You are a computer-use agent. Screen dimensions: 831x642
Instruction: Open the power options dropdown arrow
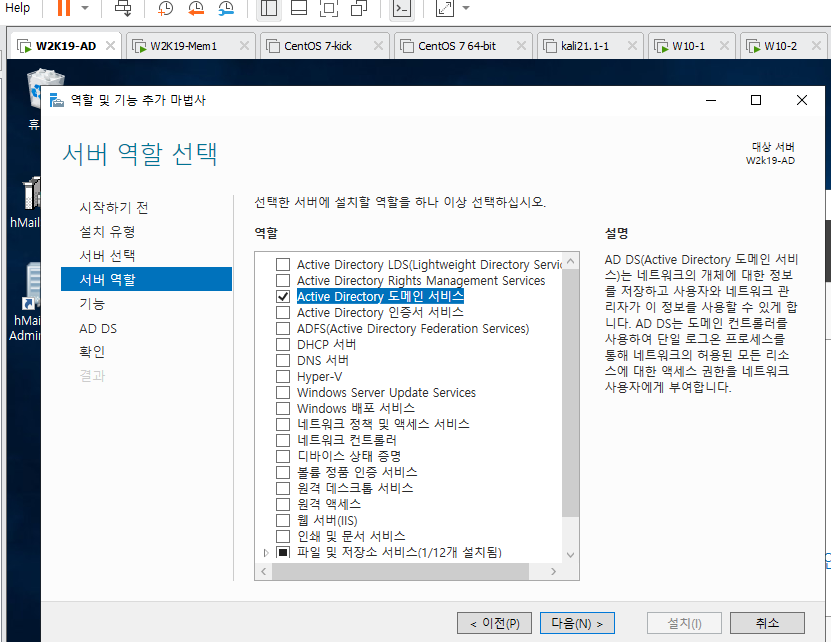coord(85,8)
